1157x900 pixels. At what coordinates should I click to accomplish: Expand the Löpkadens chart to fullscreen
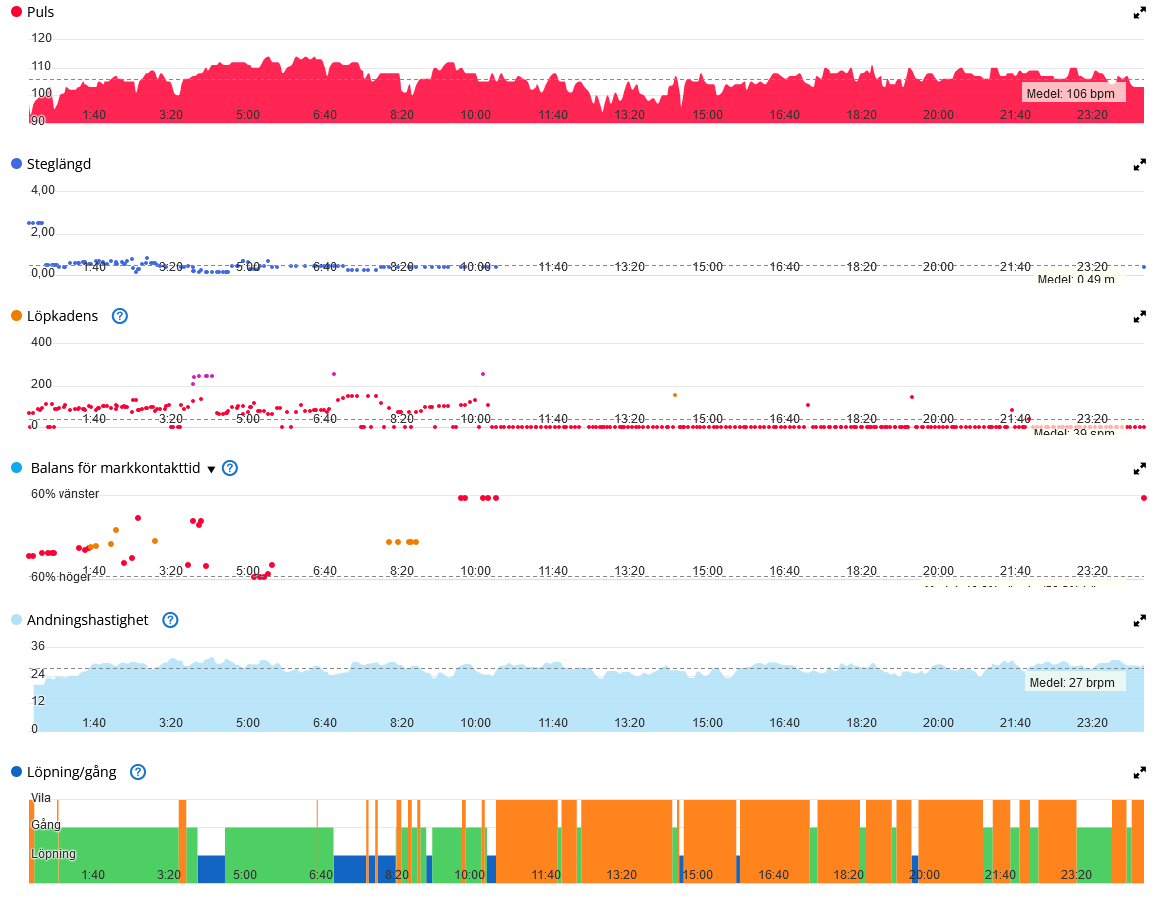1139,316
